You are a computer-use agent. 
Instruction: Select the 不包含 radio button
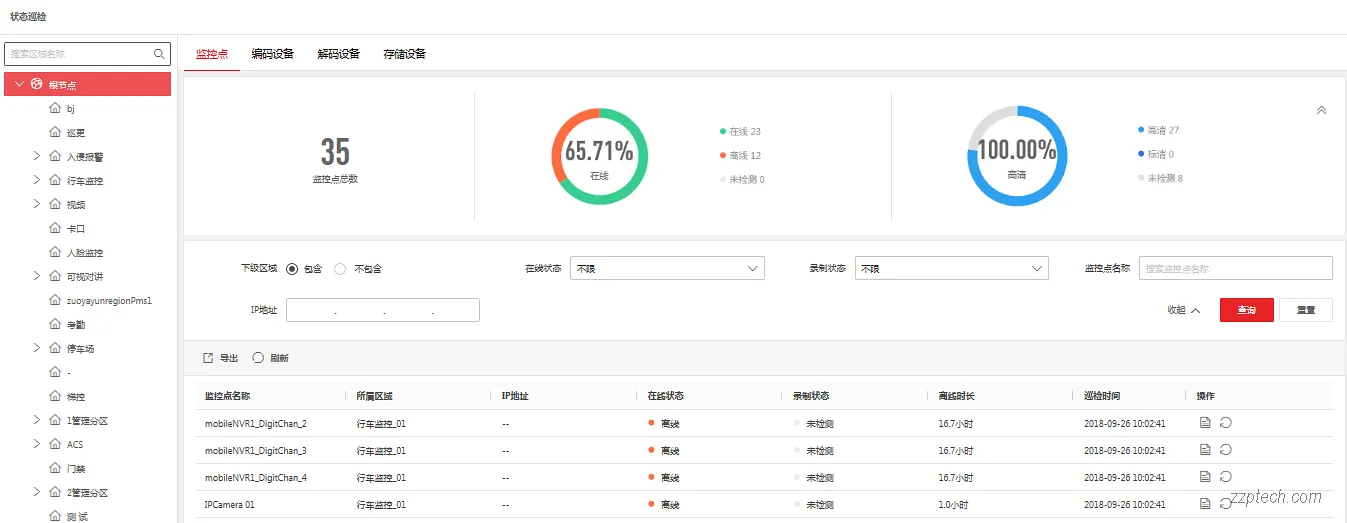[x=340, y=268]
